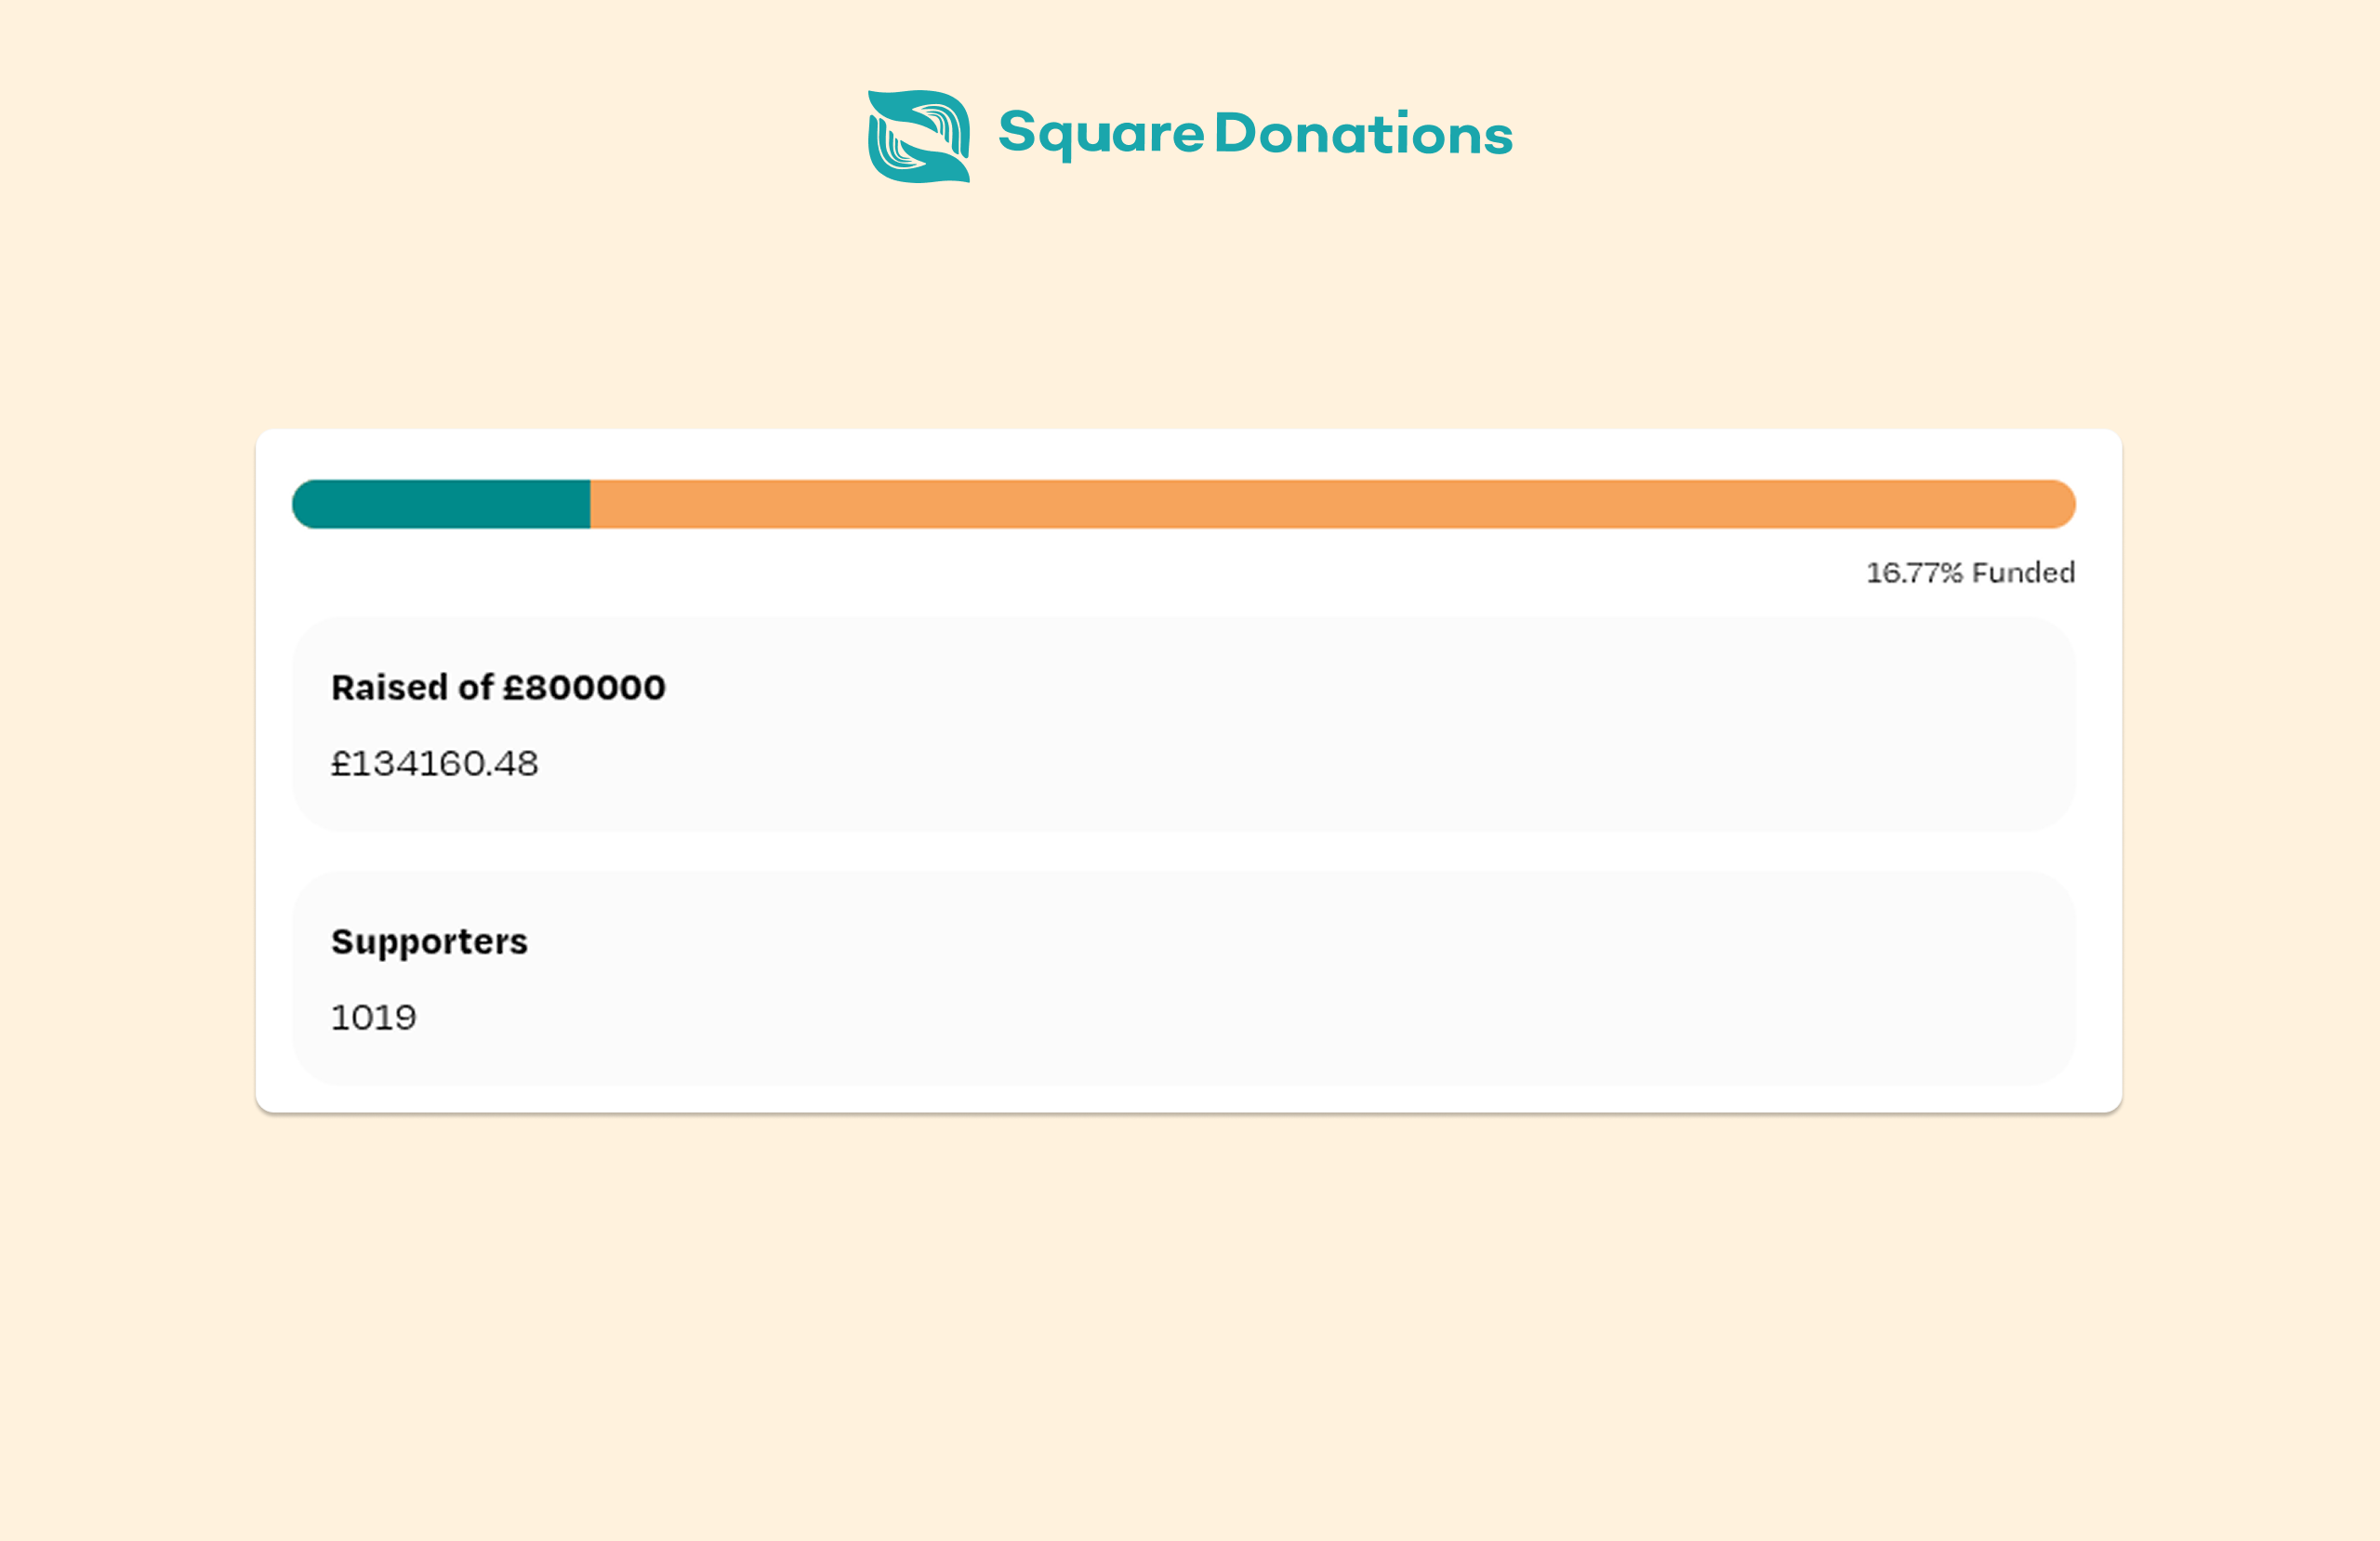Click the 1019 supporters count

click(x=375, y=1016)
